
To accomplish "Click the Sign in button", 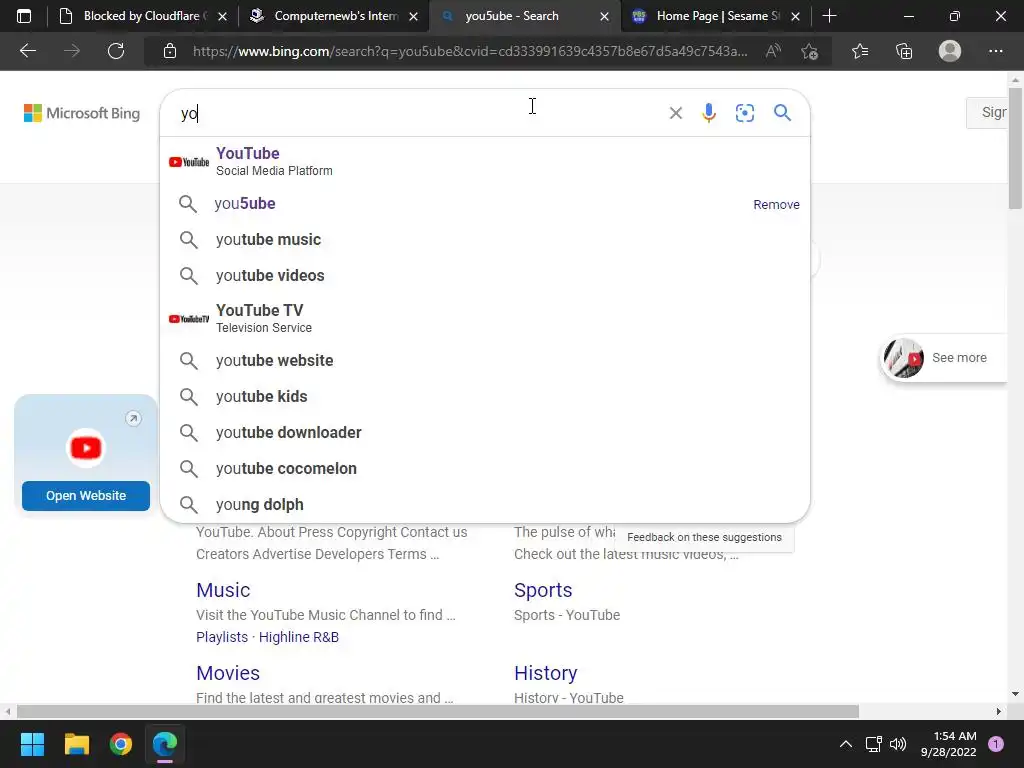I will 987,113.
